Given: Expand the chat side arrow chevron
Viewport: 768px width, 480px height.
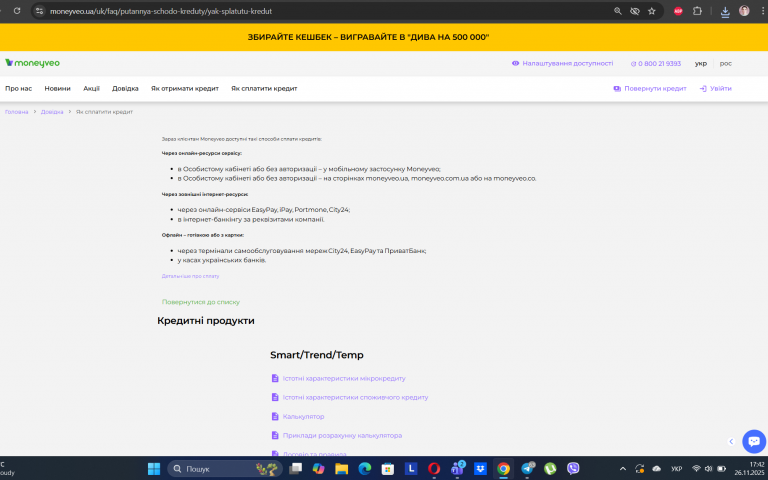Looking at the screenshot, I should 731,441.
